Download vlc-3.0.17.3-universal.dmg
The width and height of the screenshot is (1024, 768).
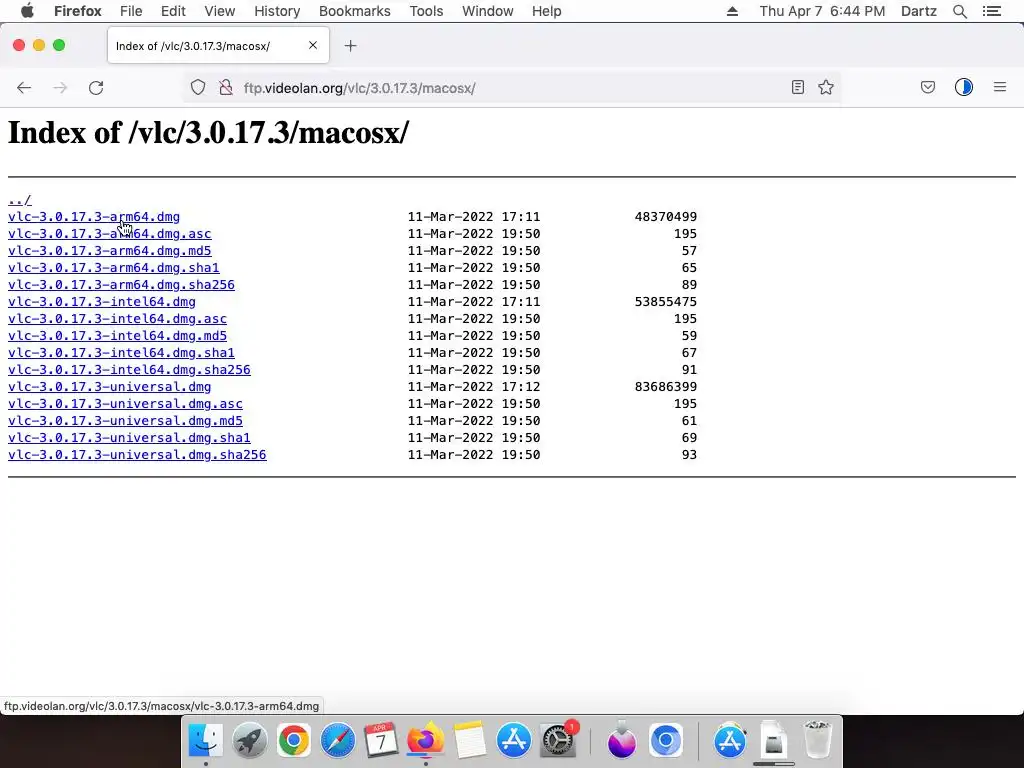point(110,387)
